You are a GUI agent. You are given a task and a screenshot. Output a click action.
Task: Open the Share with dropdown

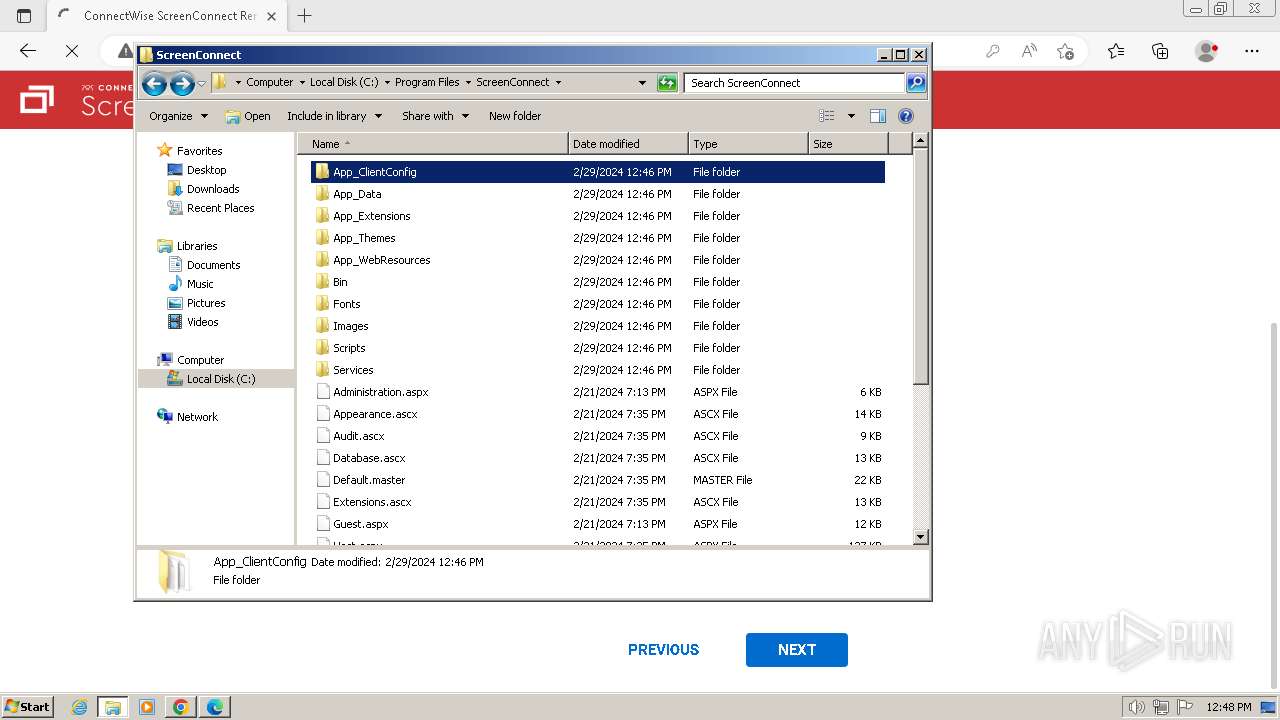(435, 116)
